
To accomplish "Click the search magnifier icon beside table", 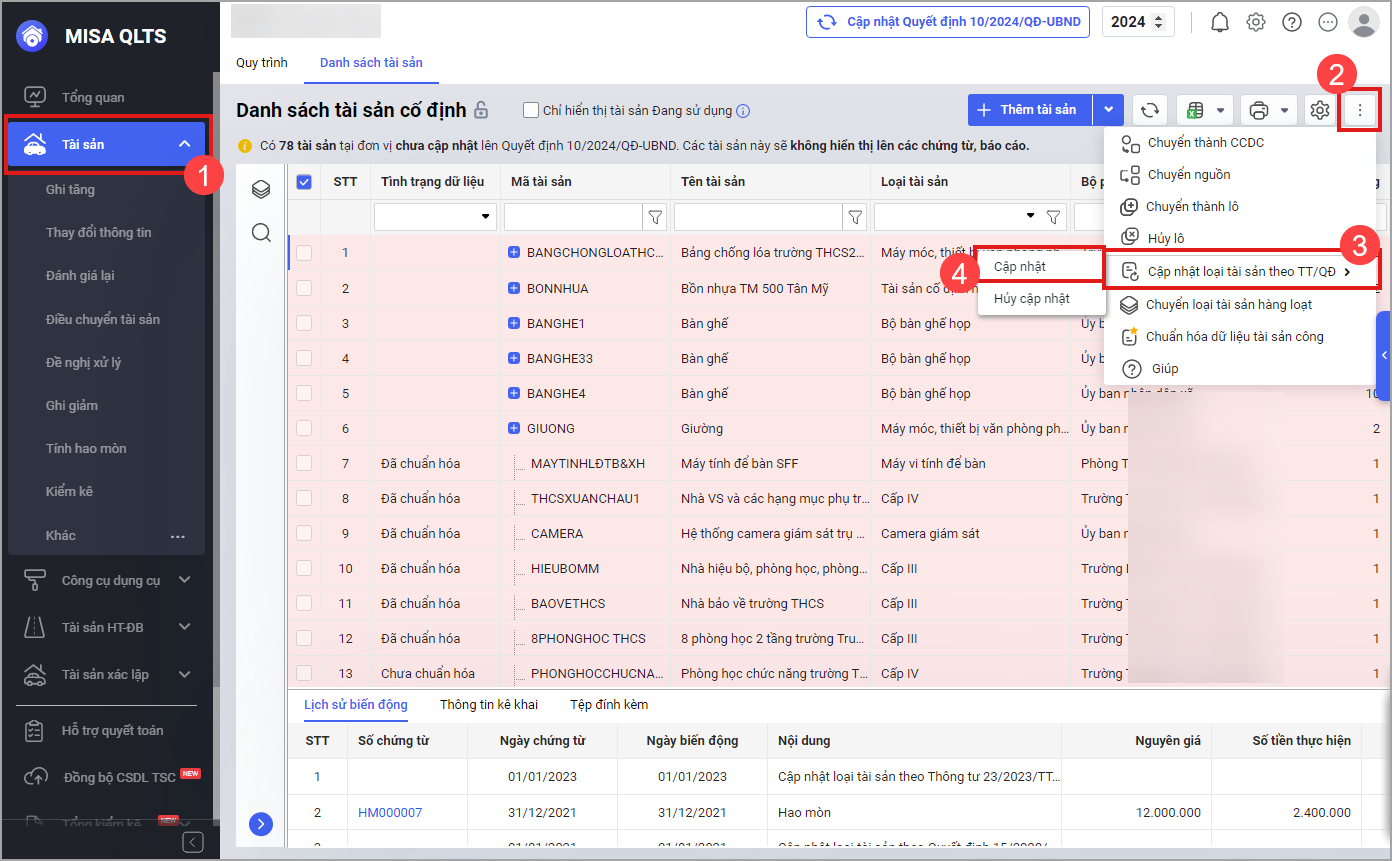I will (261, 232).
